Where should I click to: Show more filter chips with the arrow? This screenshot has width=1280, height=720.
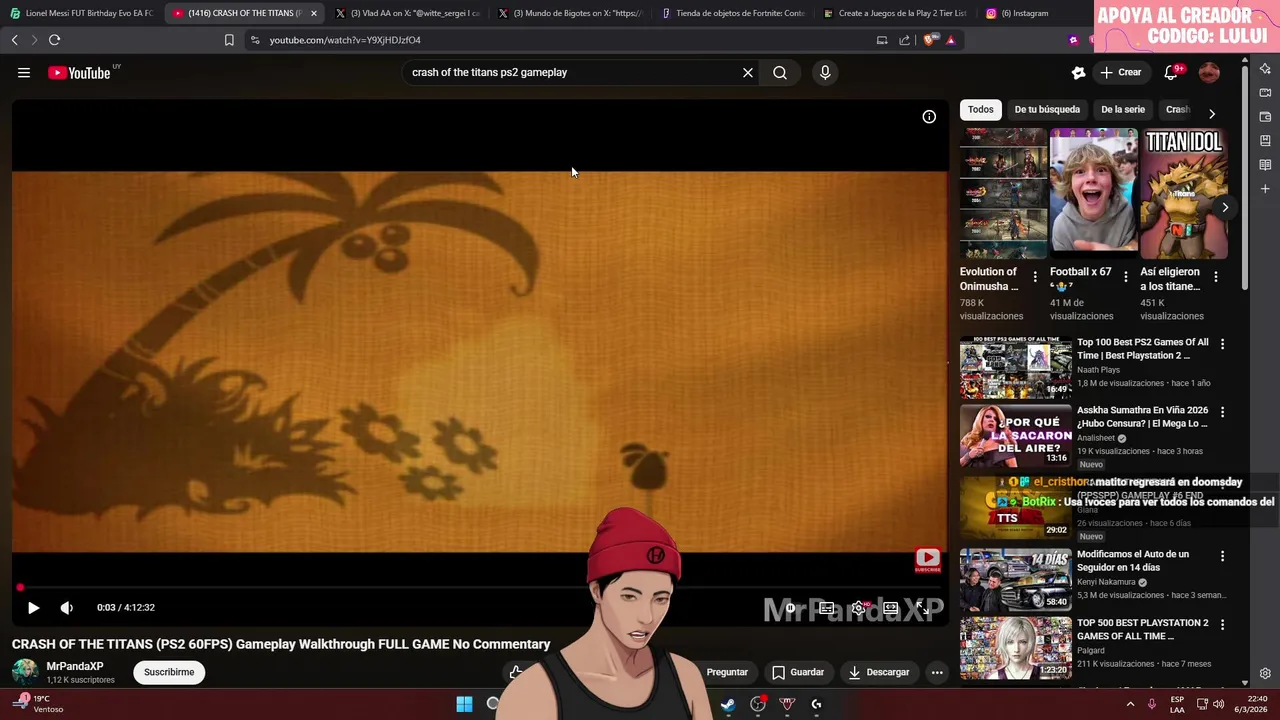[1212, 113]
